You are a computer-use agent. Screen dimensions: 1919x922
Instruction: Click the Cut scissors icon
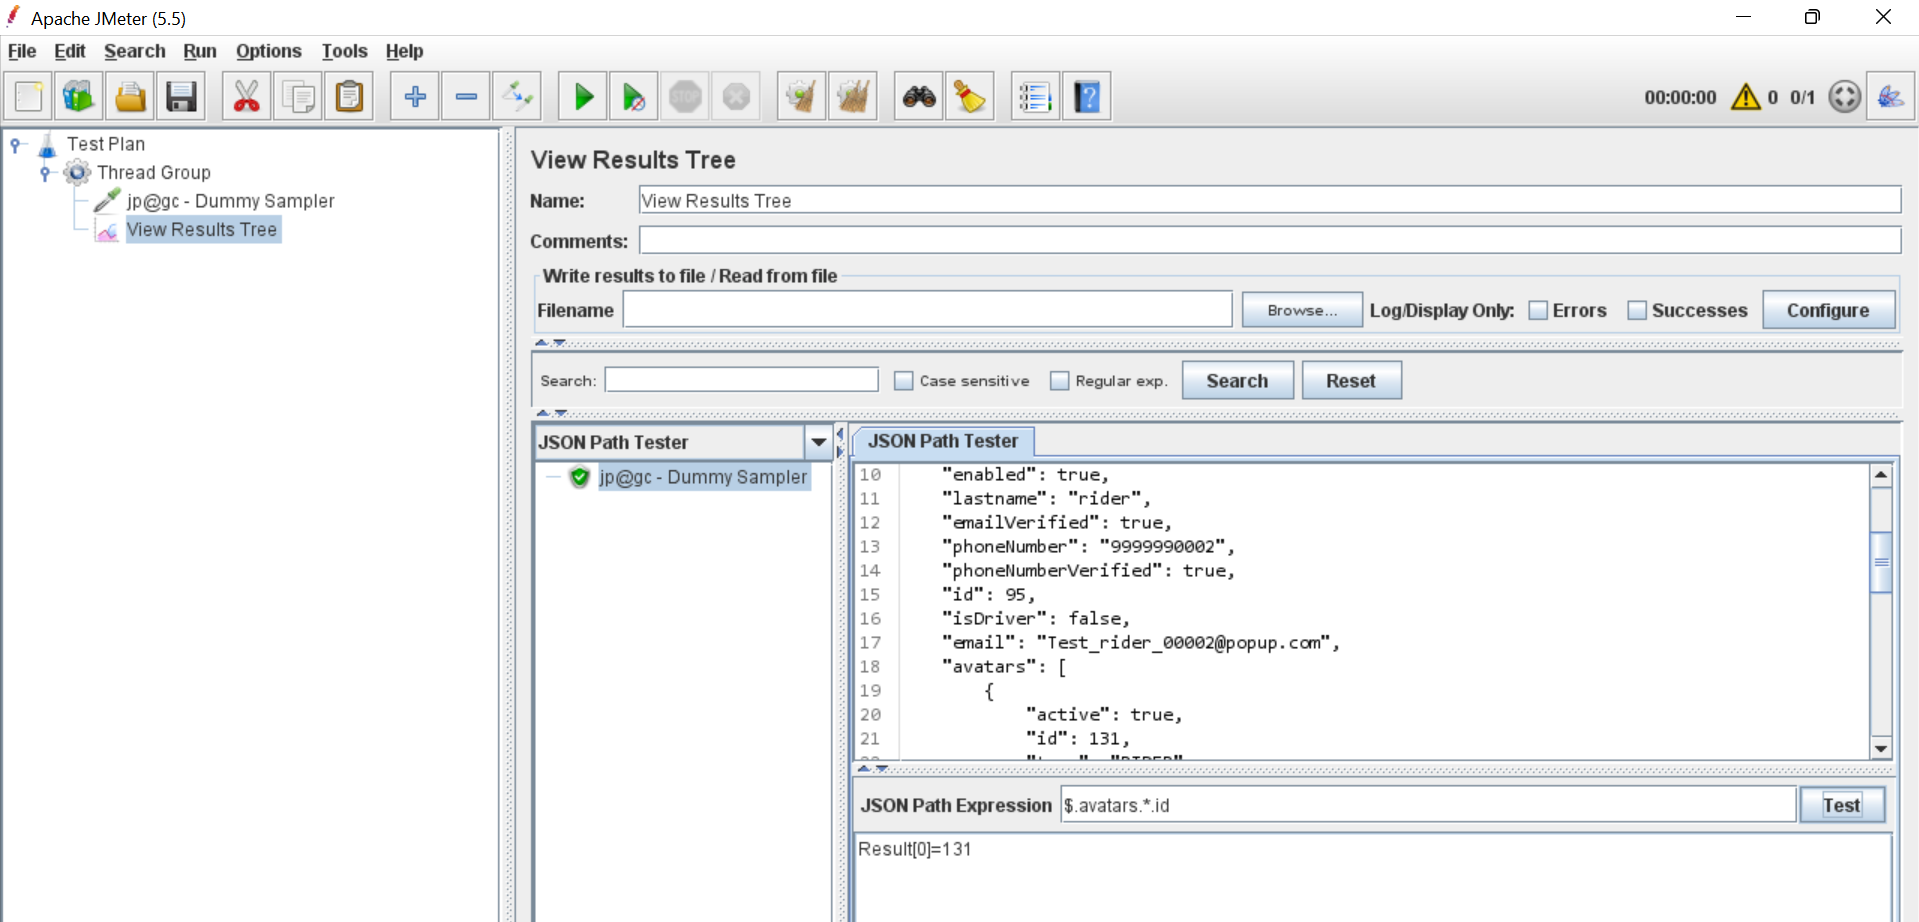(x=246, y=97)
